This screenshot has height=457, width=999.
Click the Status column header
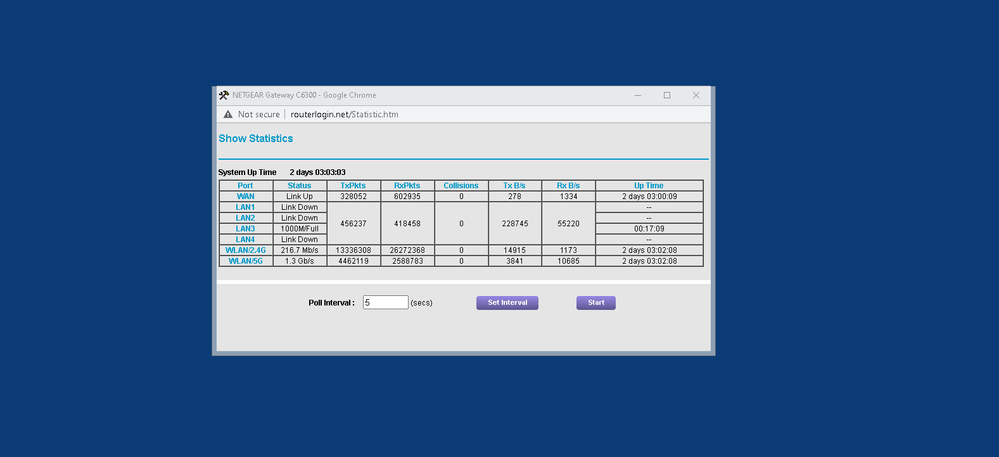click(299, 185)
